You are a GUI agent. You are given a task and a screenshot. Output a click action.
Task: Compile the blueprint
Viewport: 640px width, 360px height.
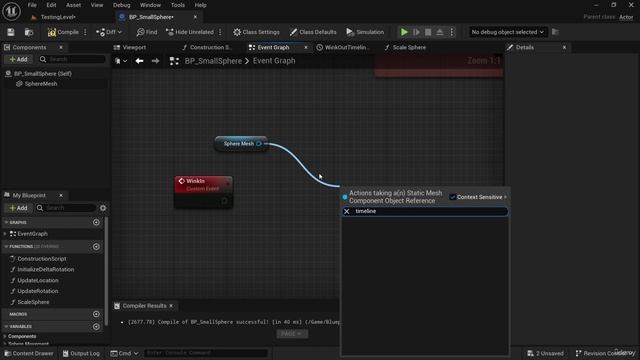[x=63, y=32]
